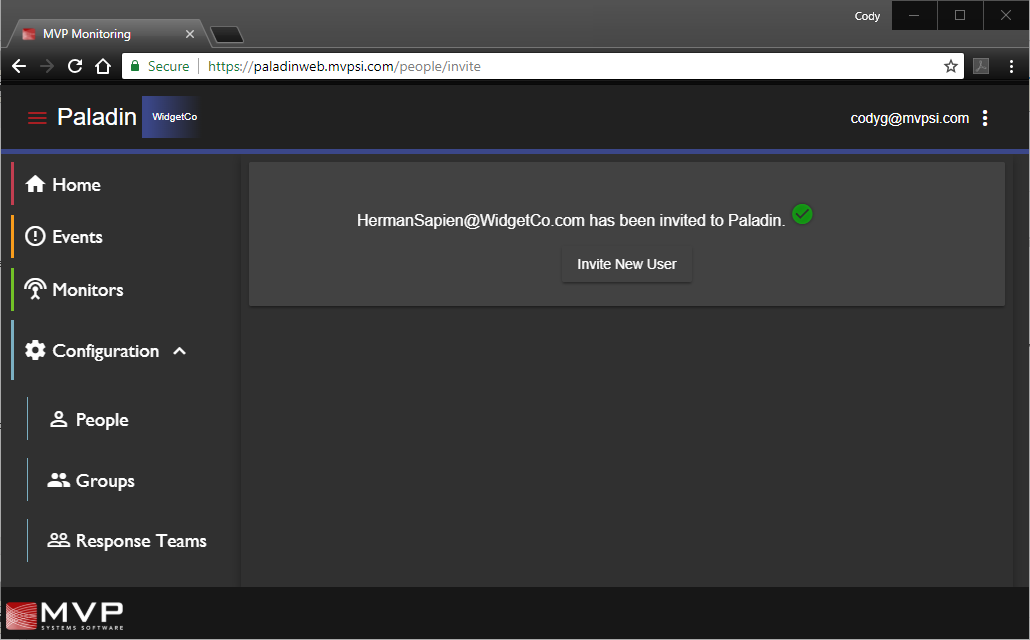Click the codyg@mvpsi.com account label
The height and width of the screenshot is (640, 1030).
(909, 118)
